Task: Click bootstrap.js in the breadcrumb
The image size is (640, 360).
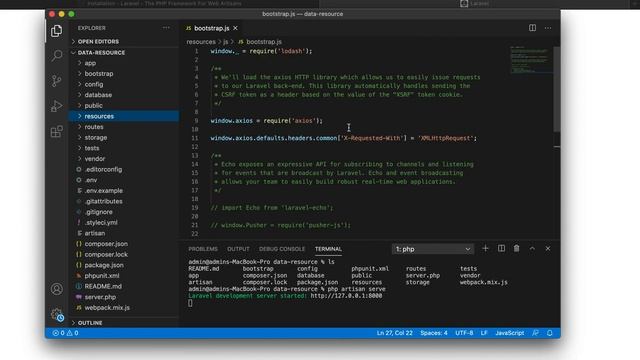Action: point(264,42)
